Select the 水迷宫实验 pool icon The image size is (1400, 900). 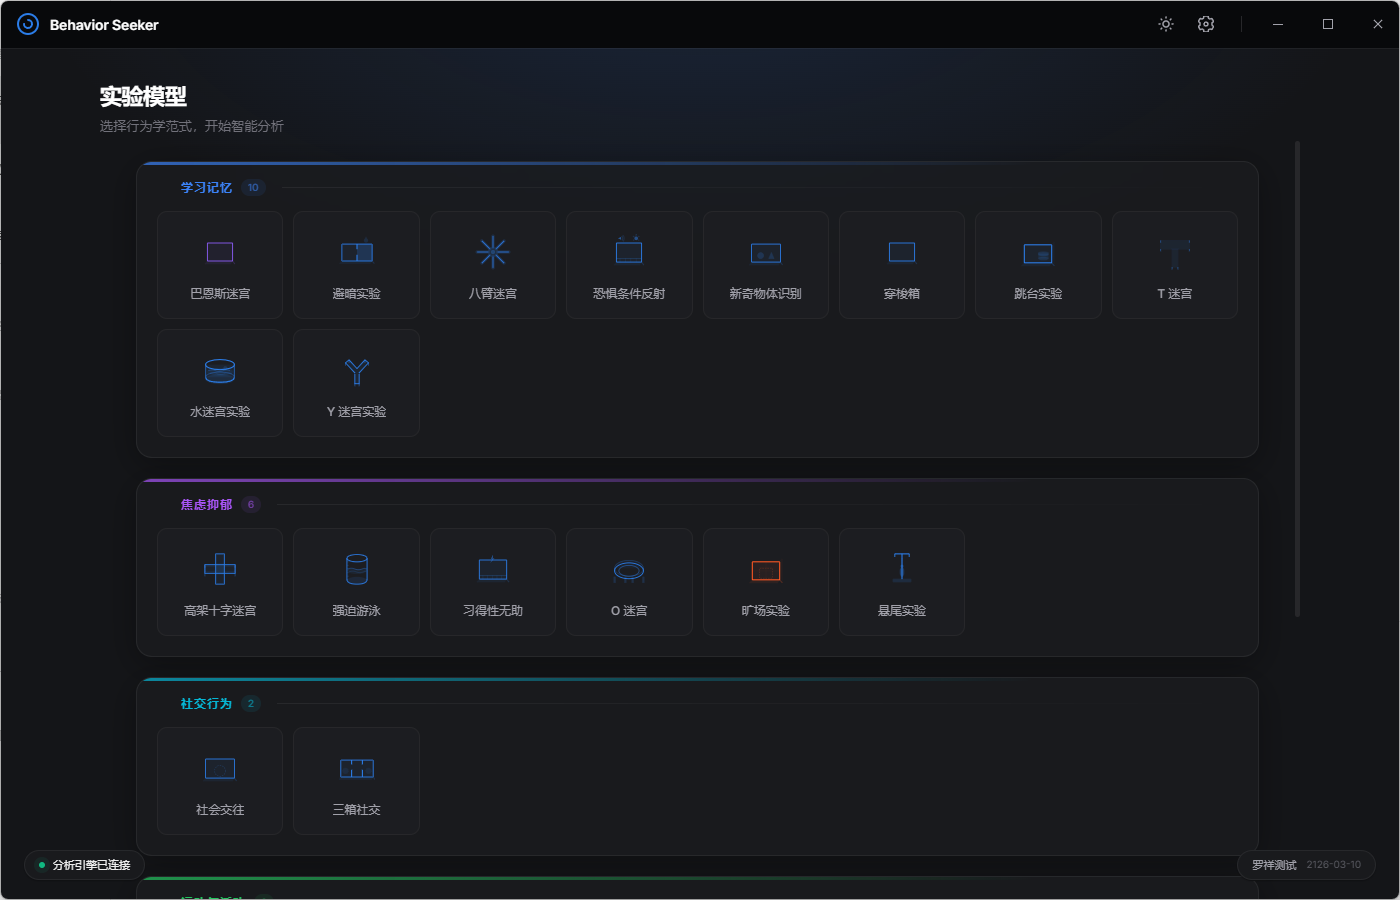click(x=220, y=371)
